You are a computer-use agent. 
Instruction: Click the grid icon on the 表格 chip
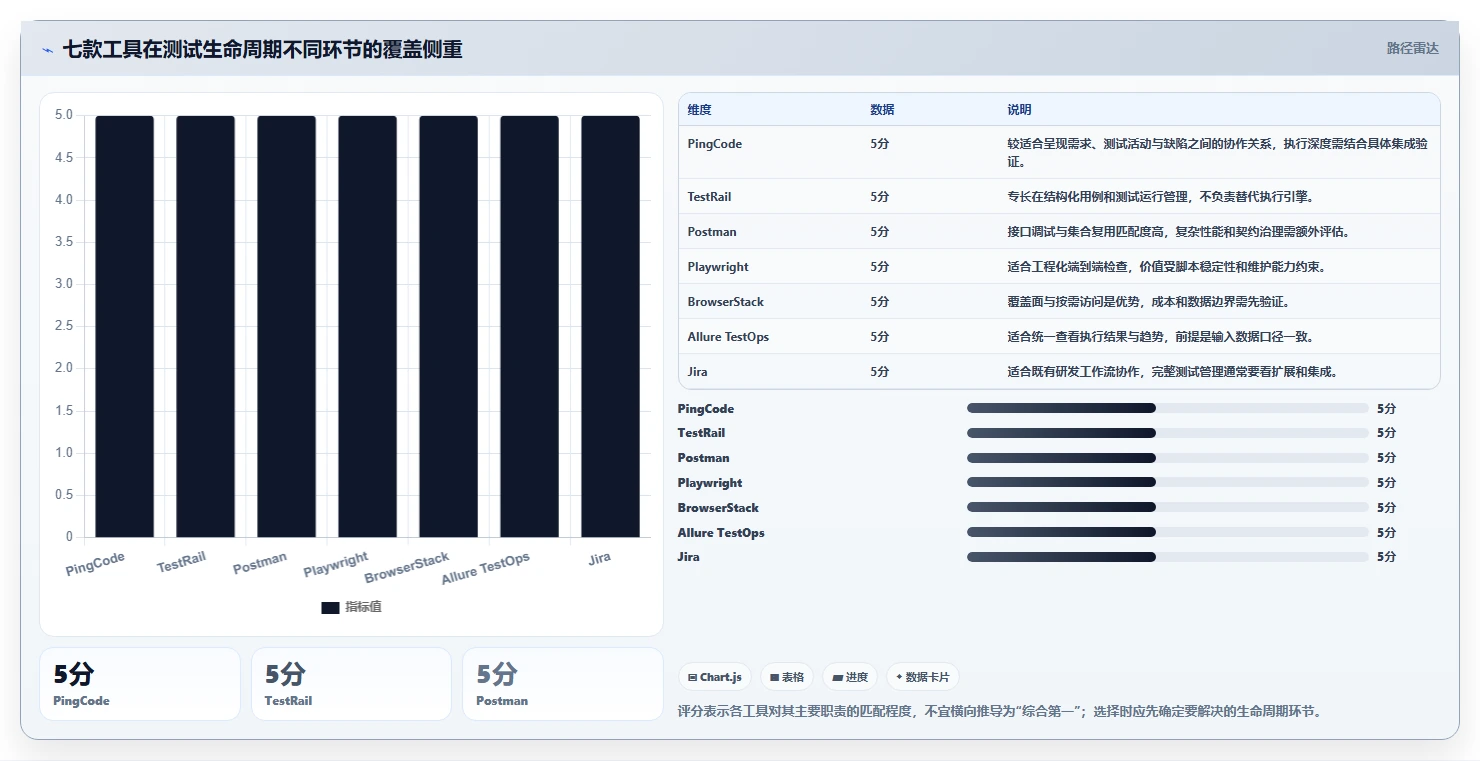775,678
